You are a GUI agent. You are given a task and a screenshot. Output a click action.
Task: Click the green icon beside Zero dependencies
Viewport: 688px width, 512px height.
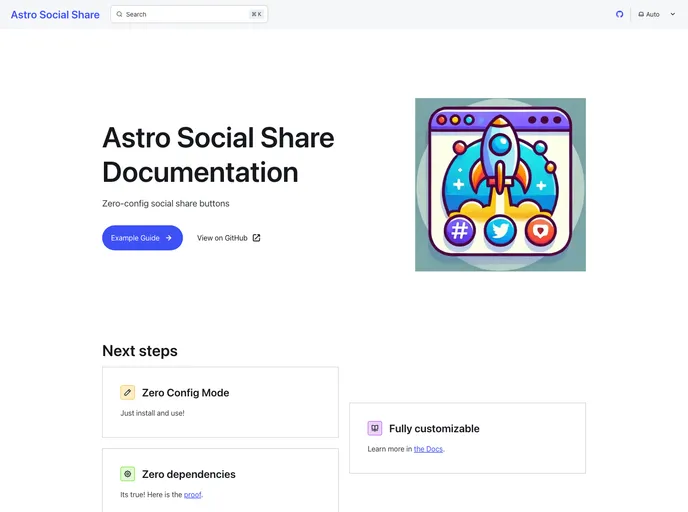(x=128, y=474)
